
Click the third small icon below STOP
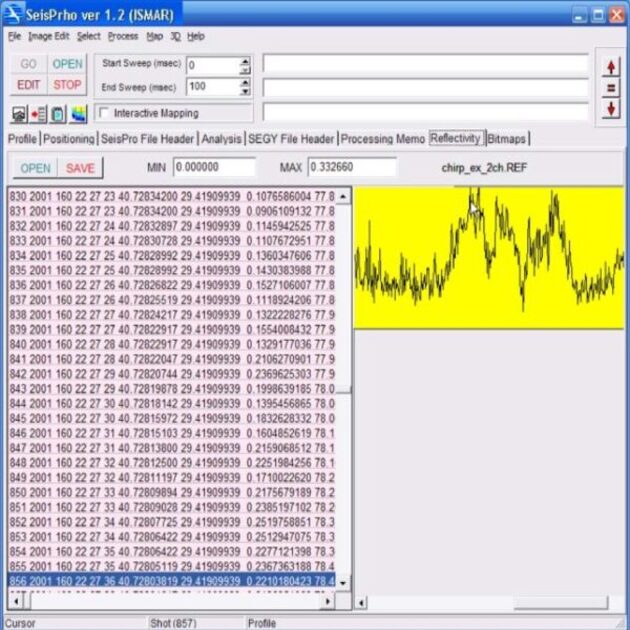pos(58,113)
